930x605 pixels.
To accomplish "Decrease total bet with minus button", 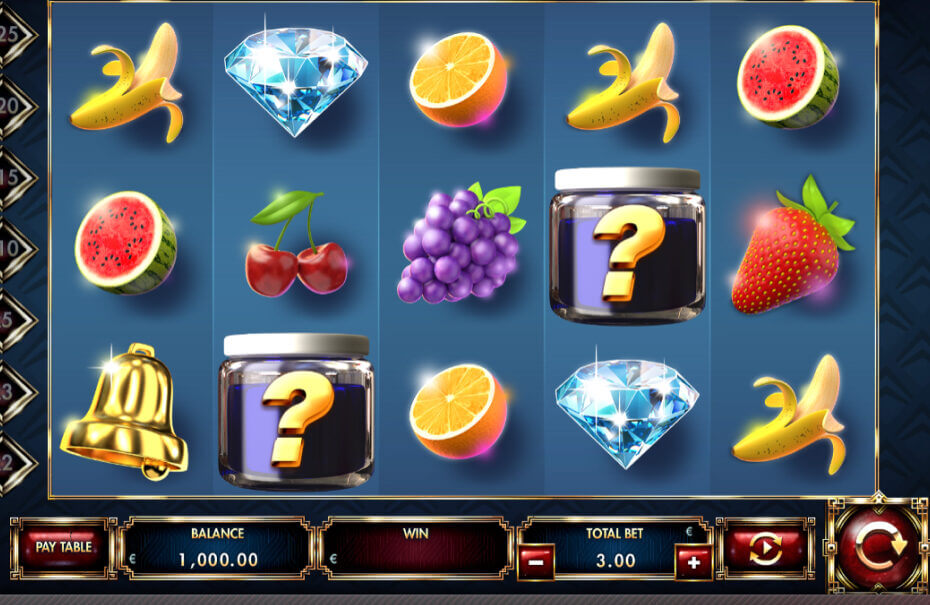I will tap(536, 561).
